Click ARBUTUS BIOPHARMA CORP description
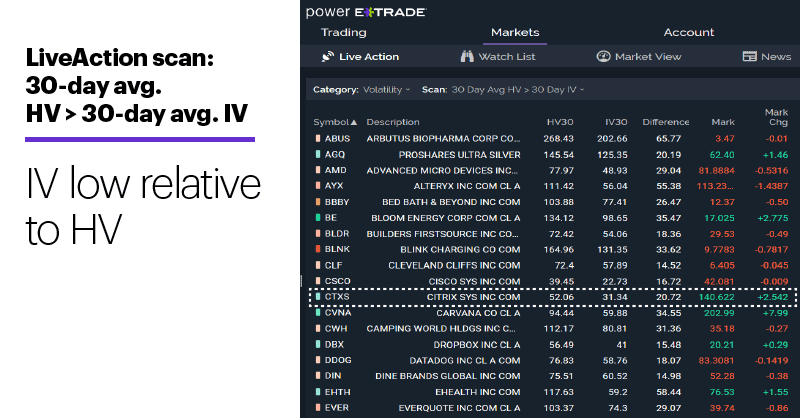This screenshot has width=800, height=418. pos(443,139)
